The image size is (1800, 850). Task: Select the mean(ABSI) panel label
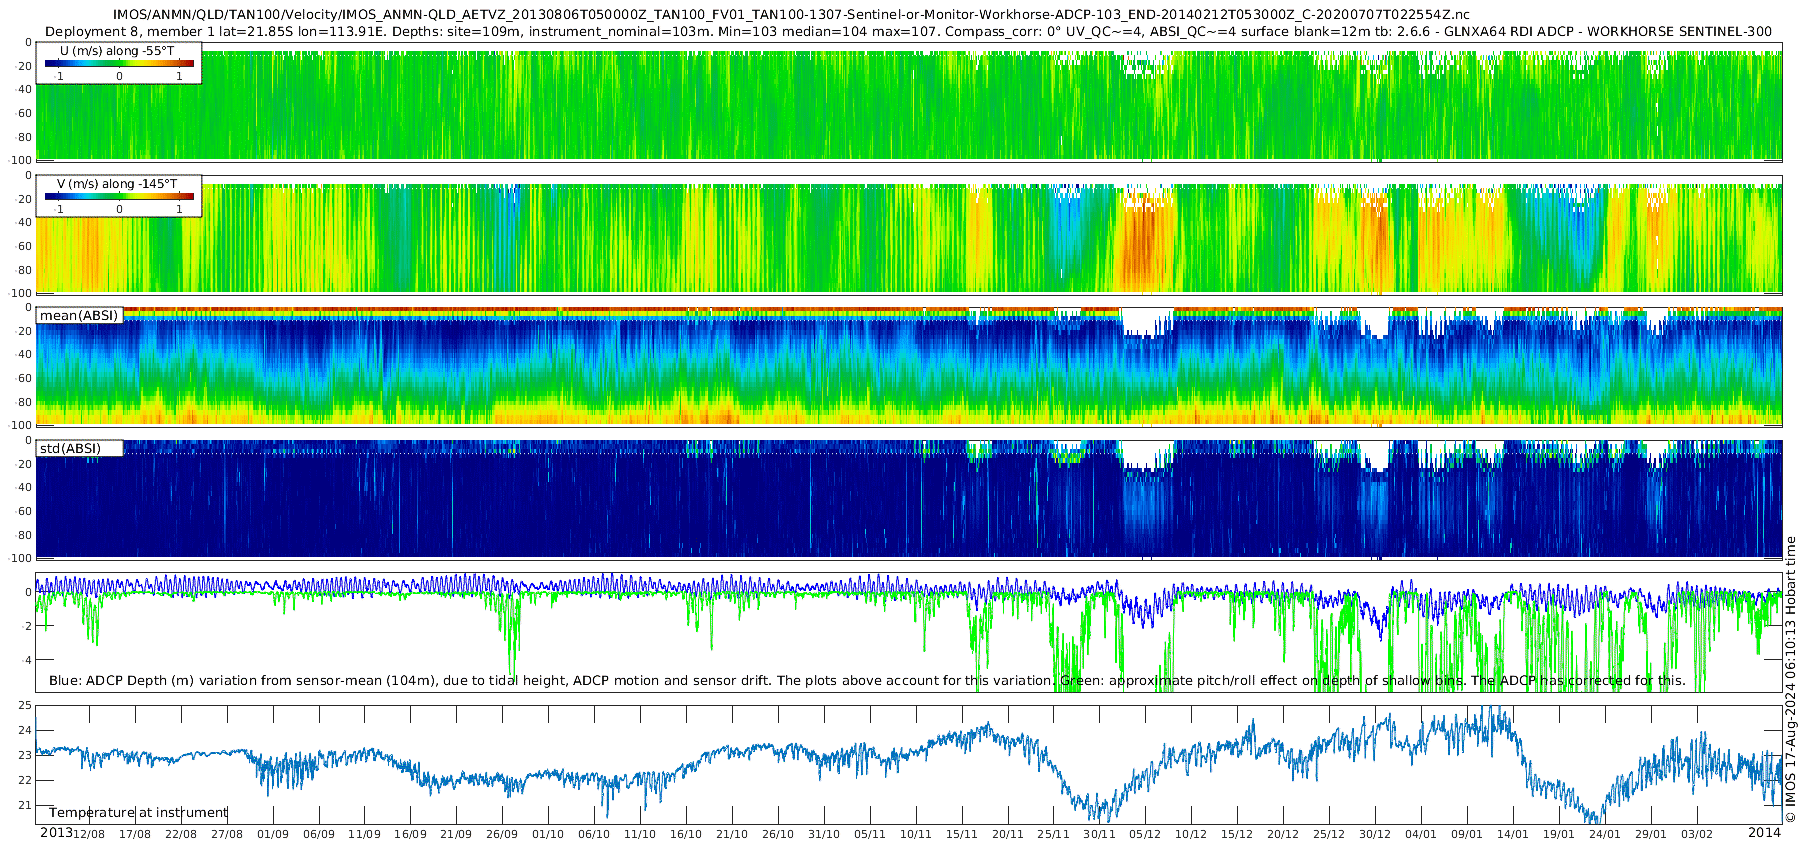[x=79, y=316]
